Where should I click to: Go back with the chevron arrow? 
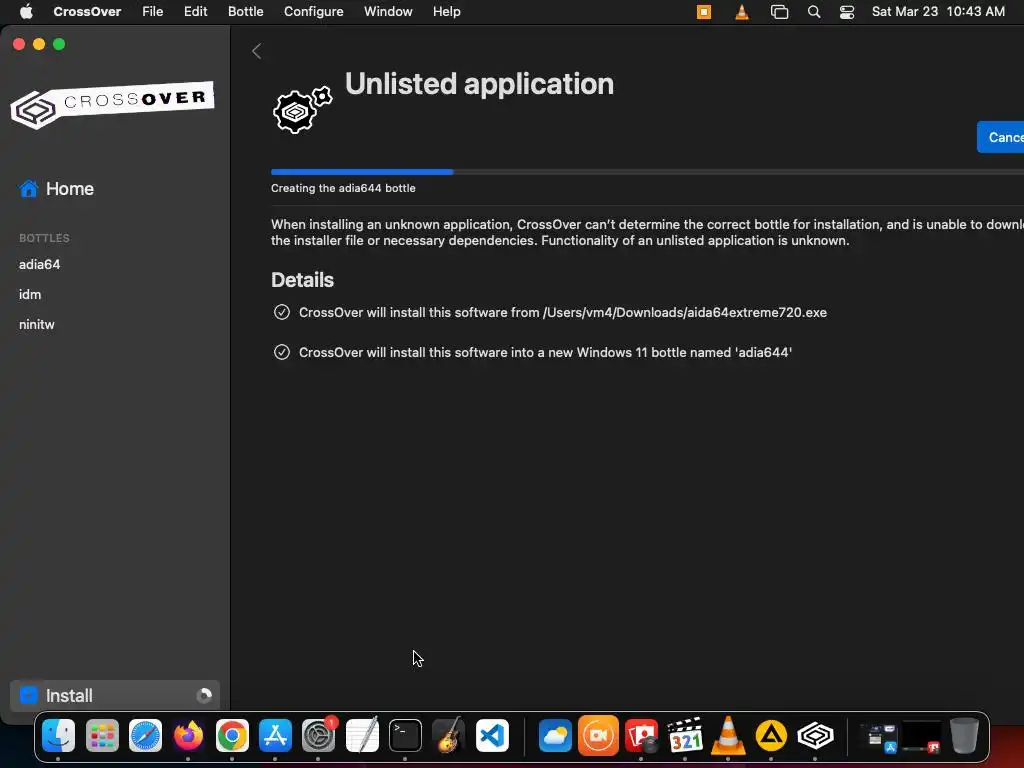click(x=257, y=51)
